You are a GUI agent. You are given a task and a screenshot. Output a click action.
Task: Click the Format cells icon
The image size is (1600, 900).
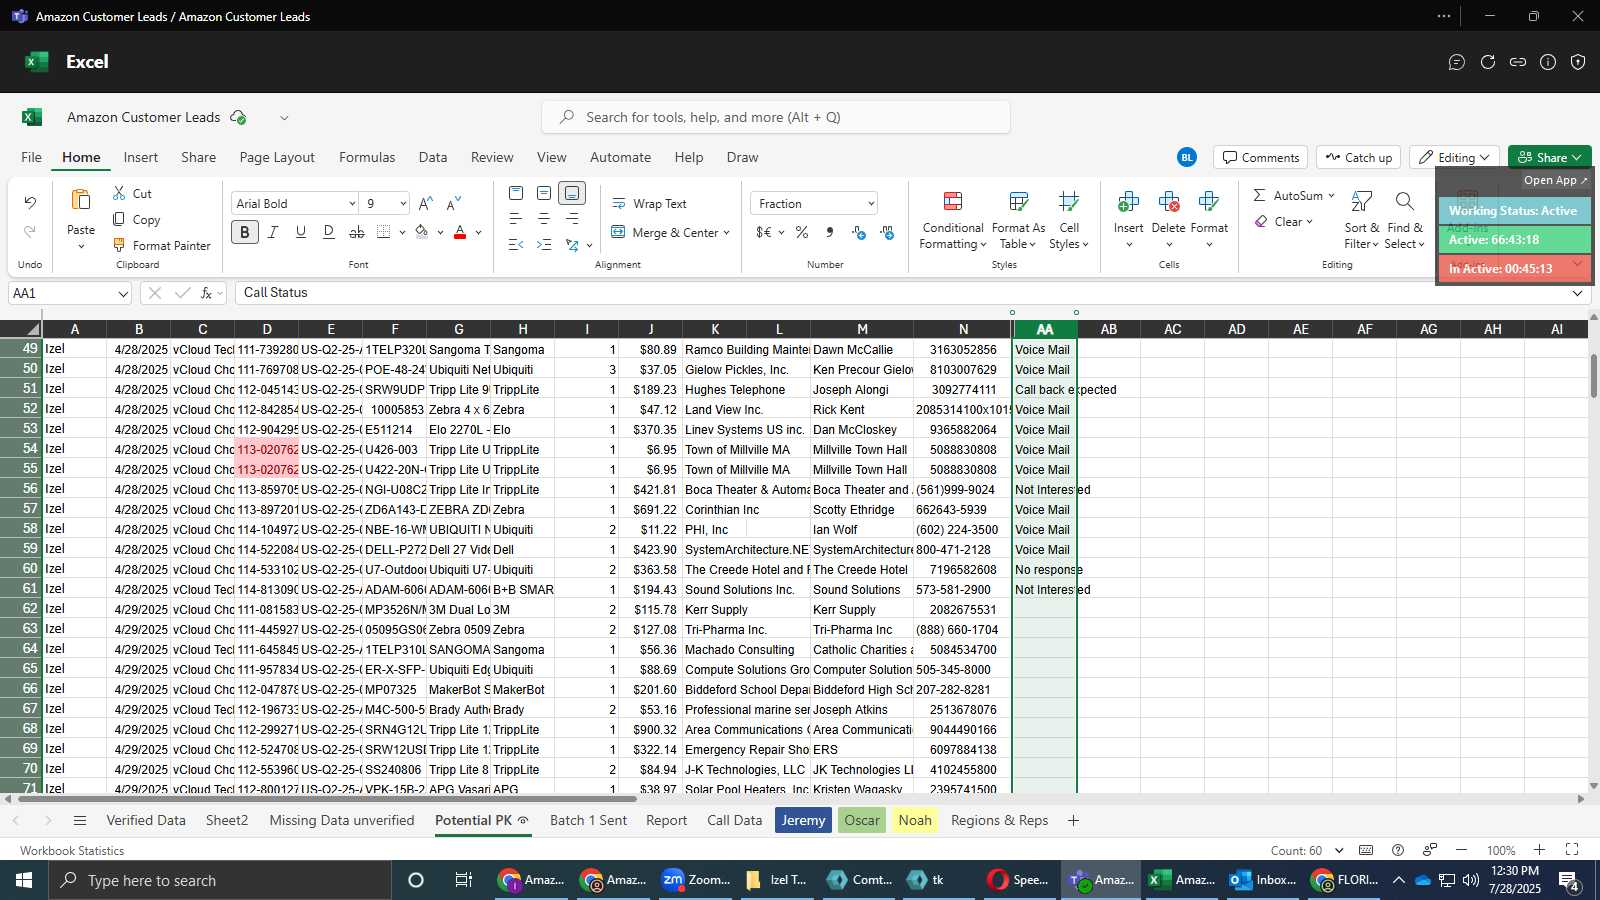(1208, 203)
